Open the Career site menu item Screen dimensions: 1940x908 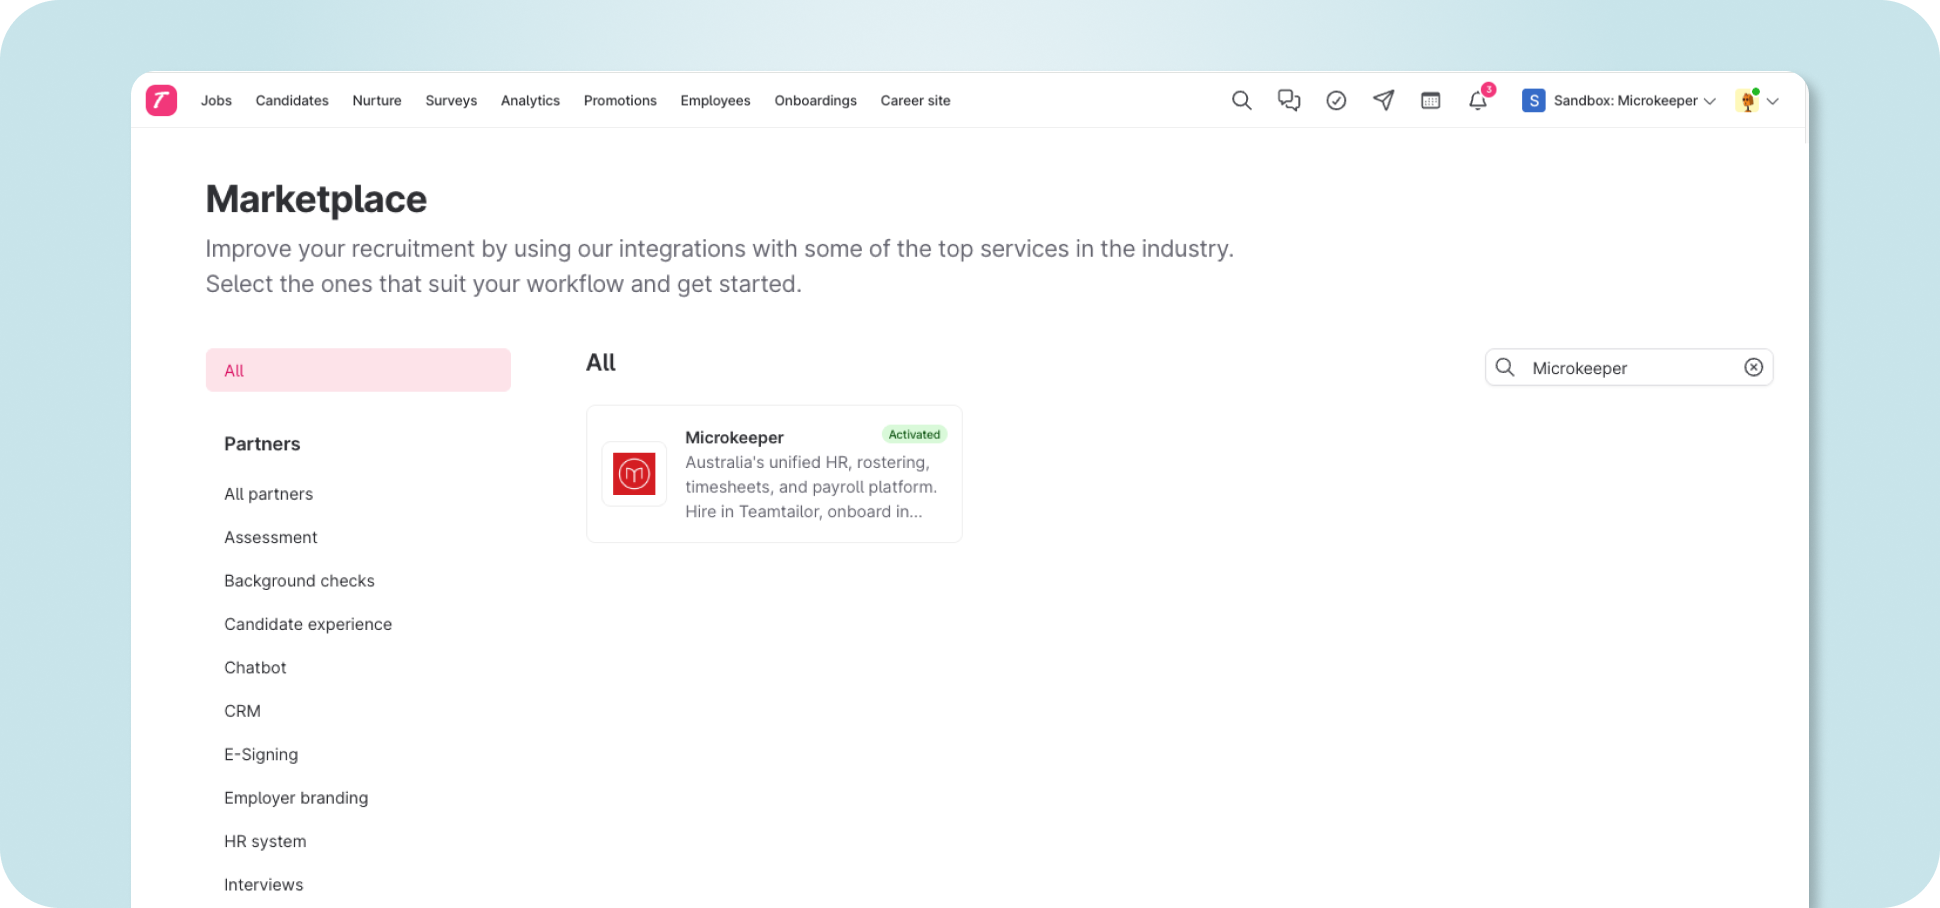coord(915,100)
